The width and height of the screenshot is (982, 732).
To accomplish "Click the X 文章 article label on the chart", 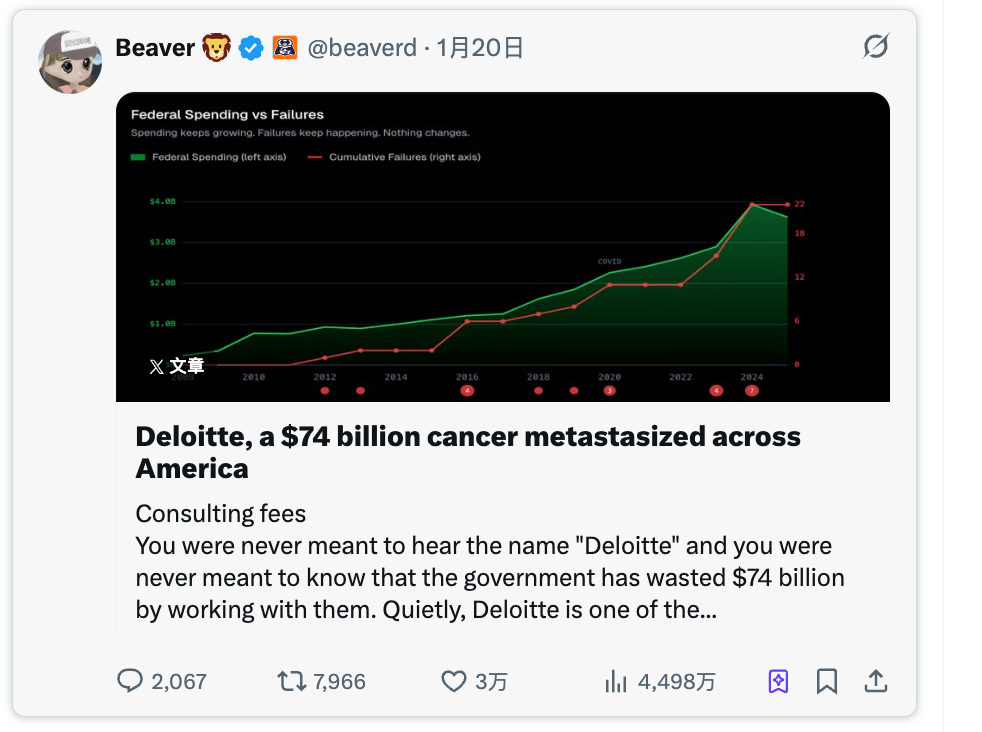I will pyautogui.click(x=177, y=366).
